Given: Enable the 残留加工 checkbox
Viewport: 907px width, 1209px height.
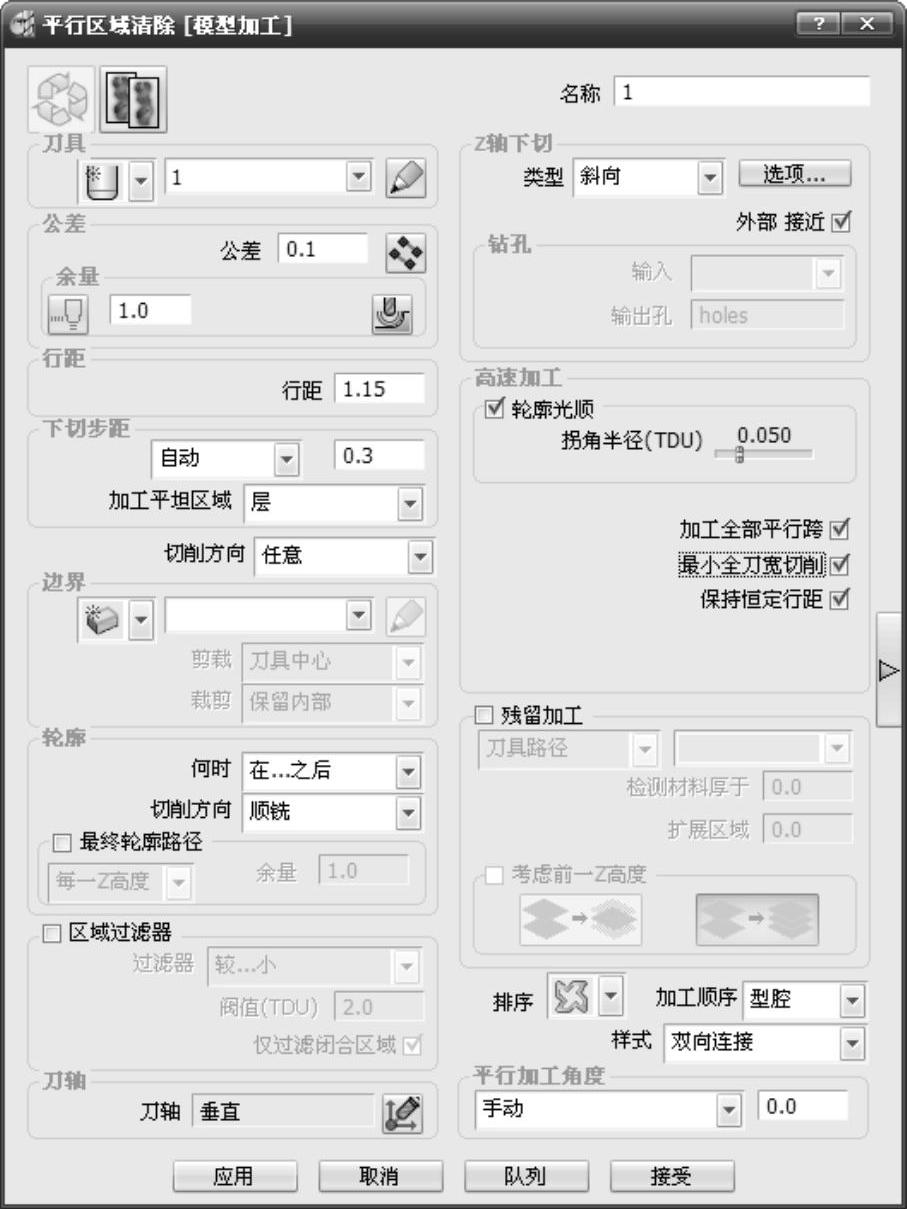Looking at the screenshot, I should (484, 717).
